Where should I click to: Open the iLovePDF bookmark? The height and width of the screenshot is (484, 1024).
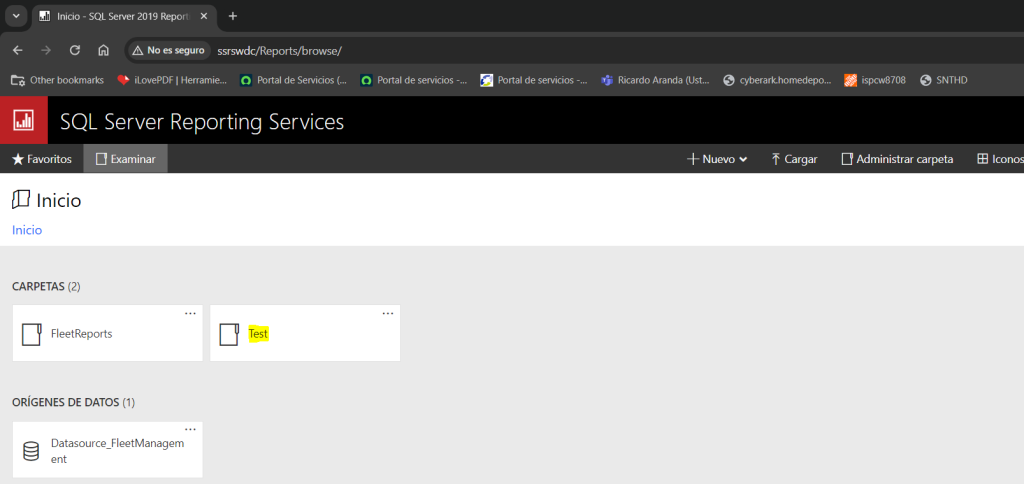point(172,80)
